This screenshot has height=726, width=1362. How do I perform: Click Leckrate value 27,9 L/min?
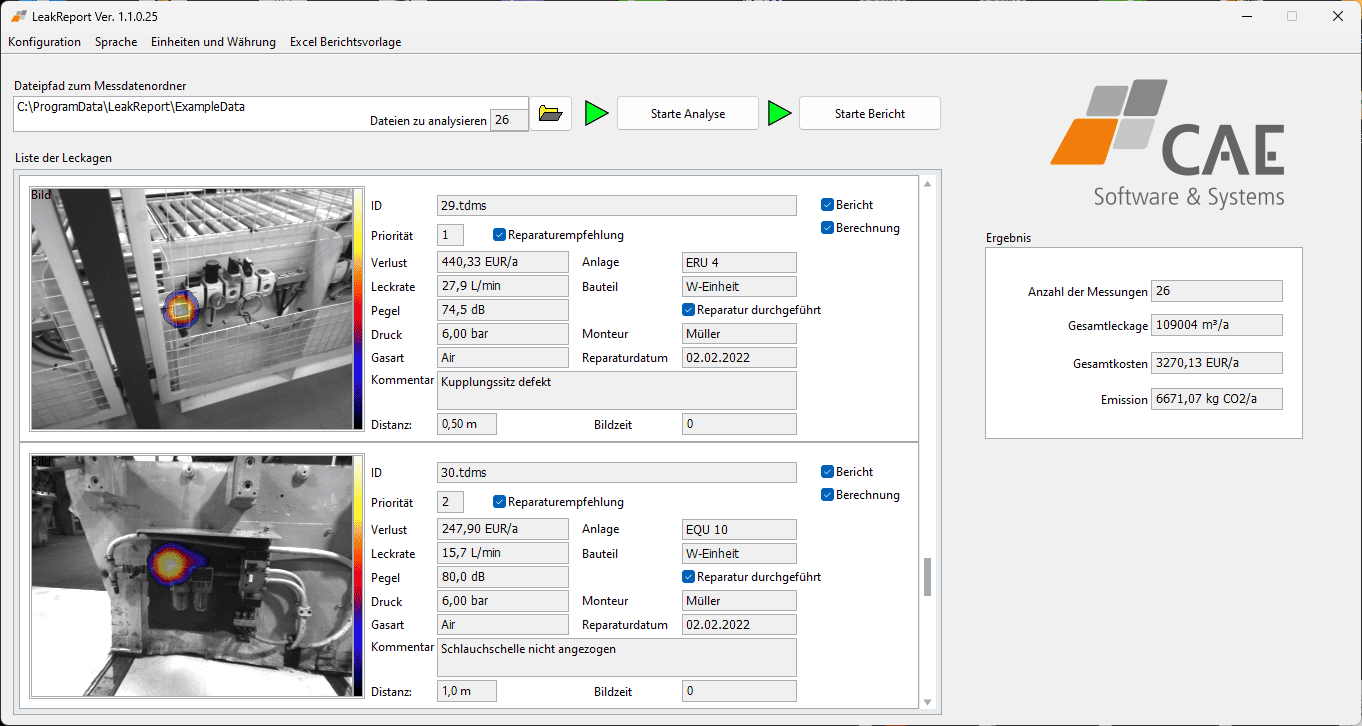point(502,286)
